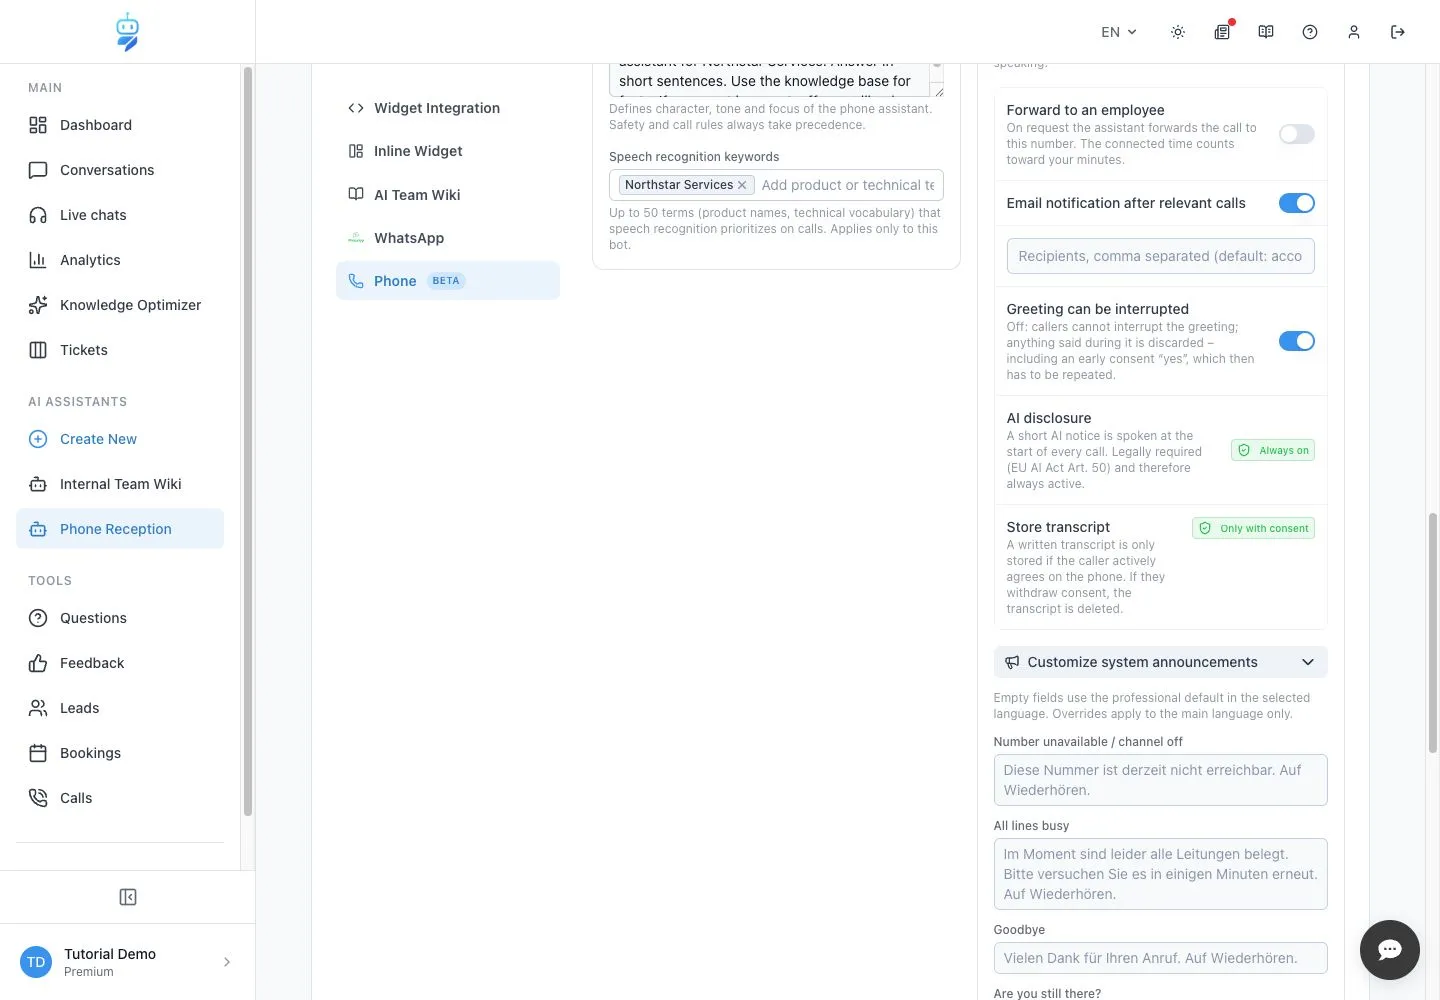
Task: Click the prompt textarea resize handle
Action: pos(938,91)
